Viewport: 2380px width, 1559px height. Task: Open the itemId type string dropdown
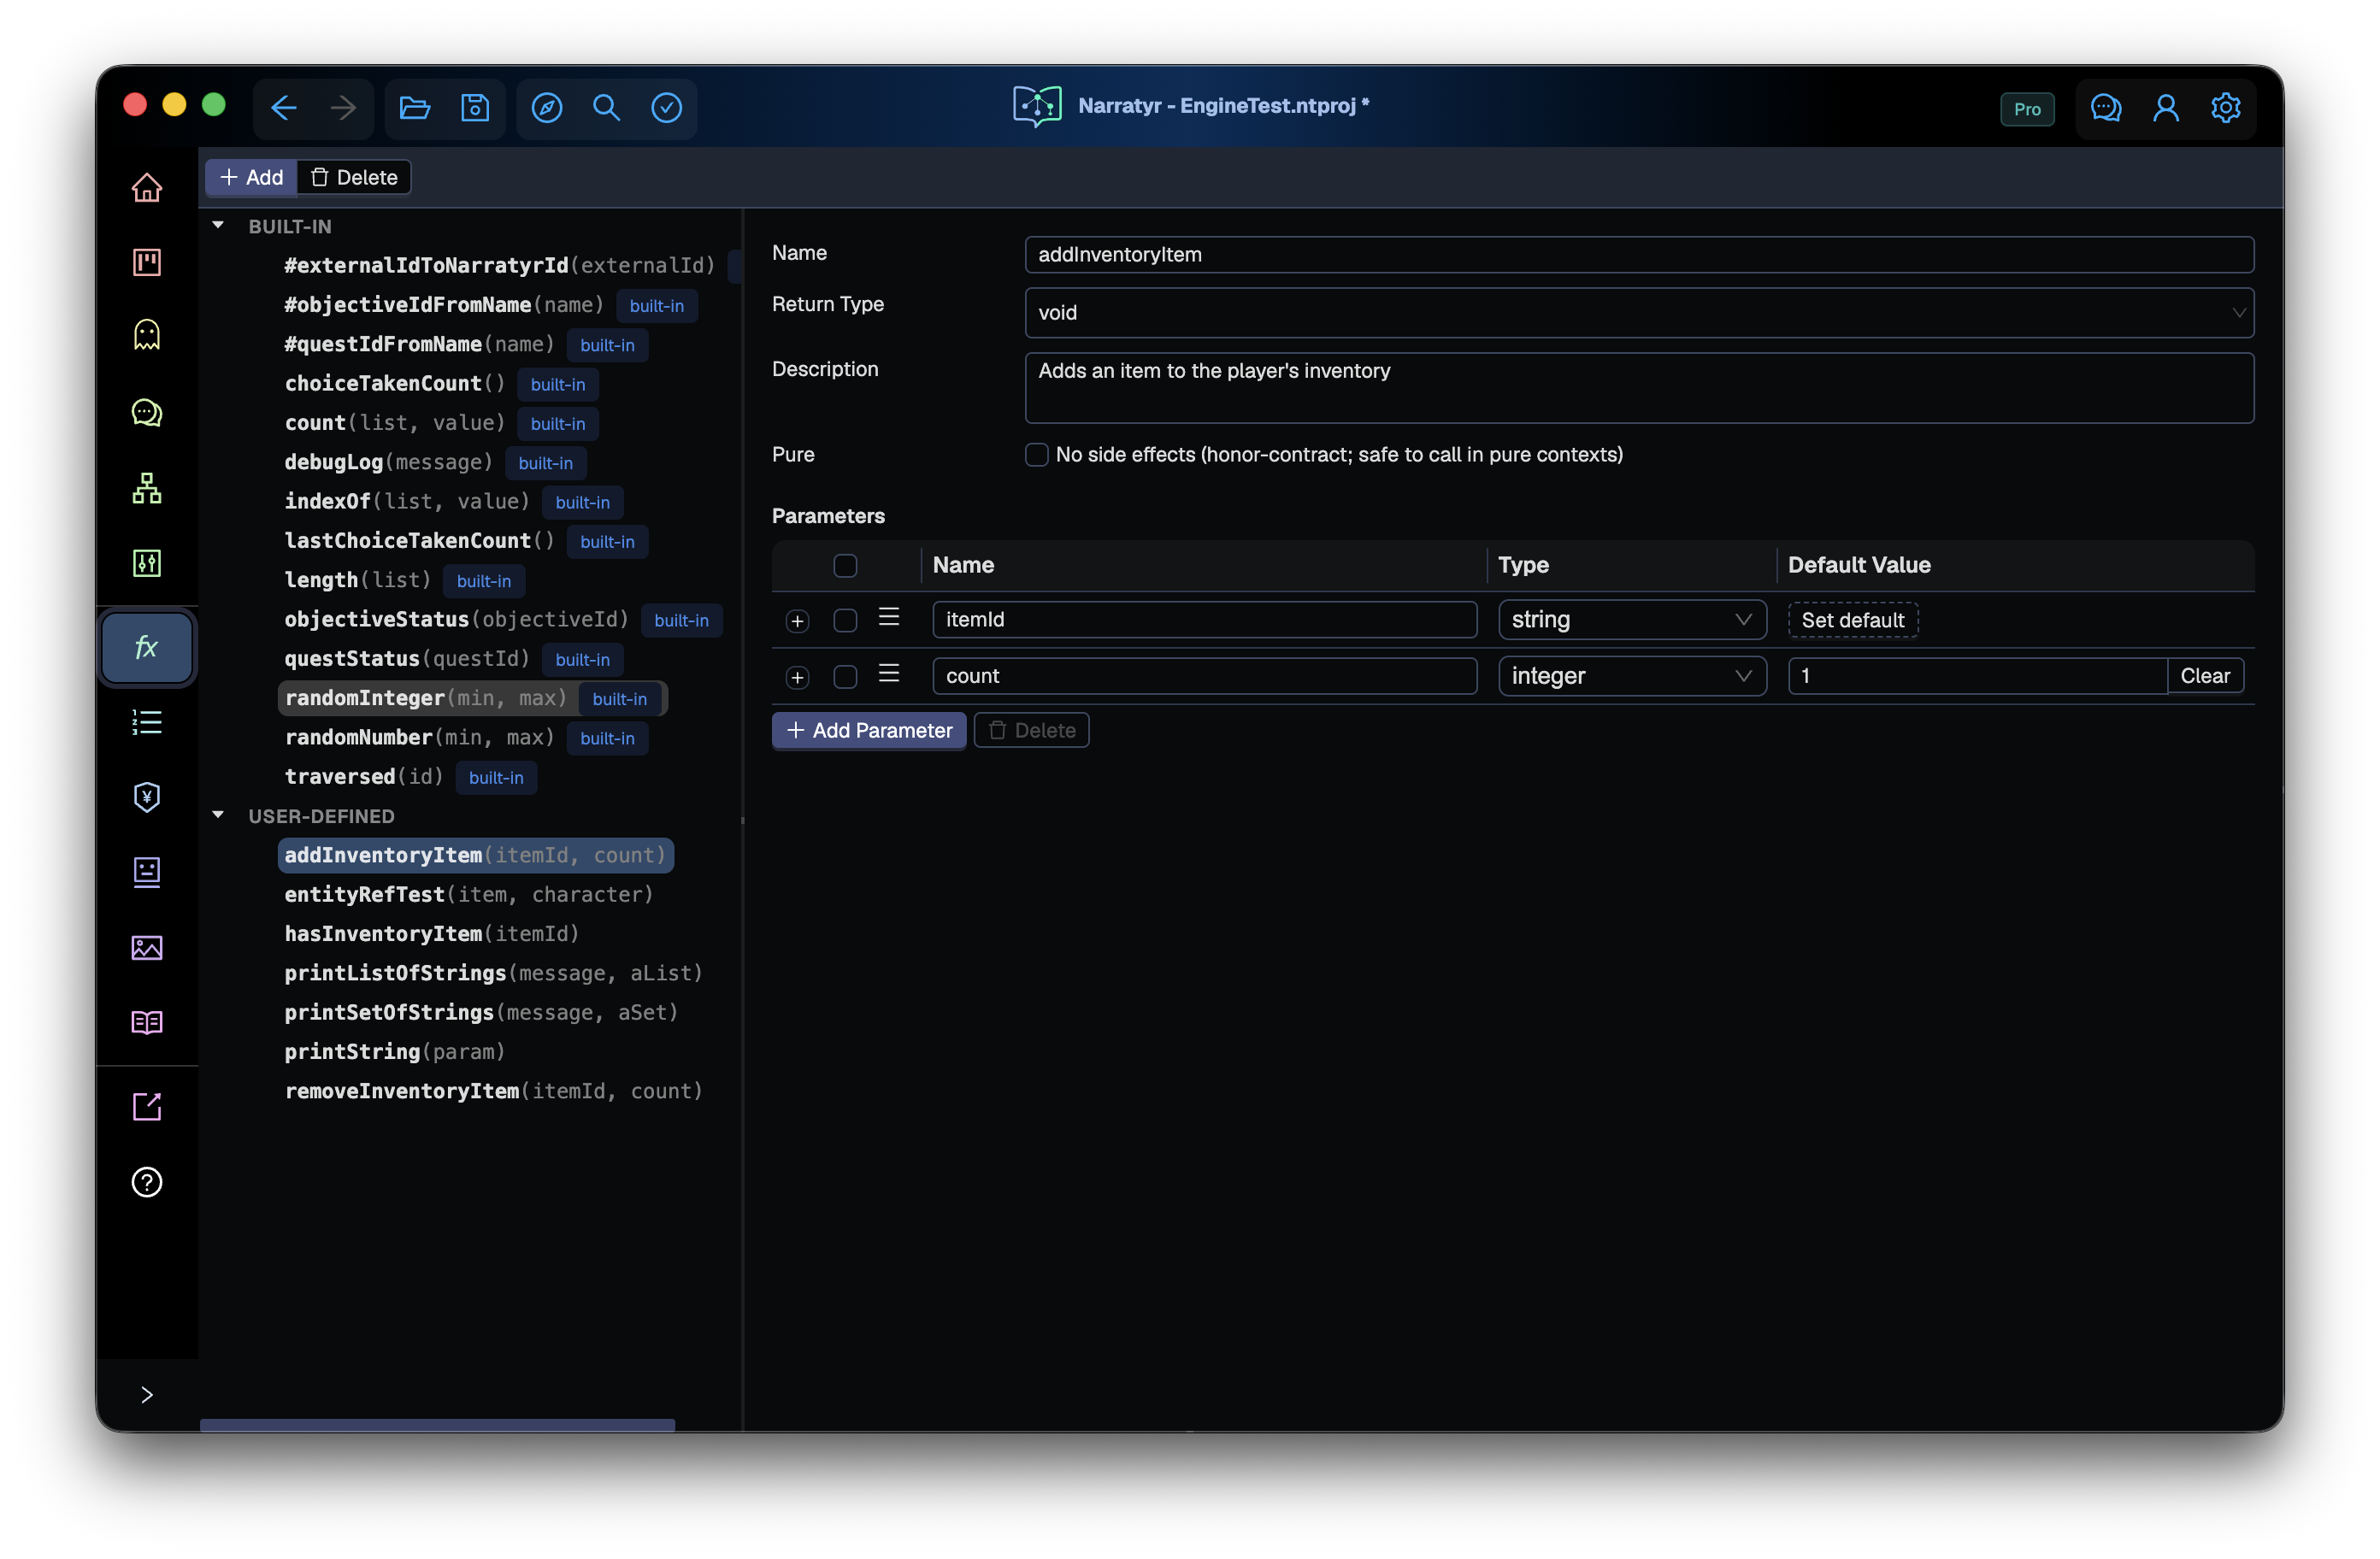[x=1632, y=620]
